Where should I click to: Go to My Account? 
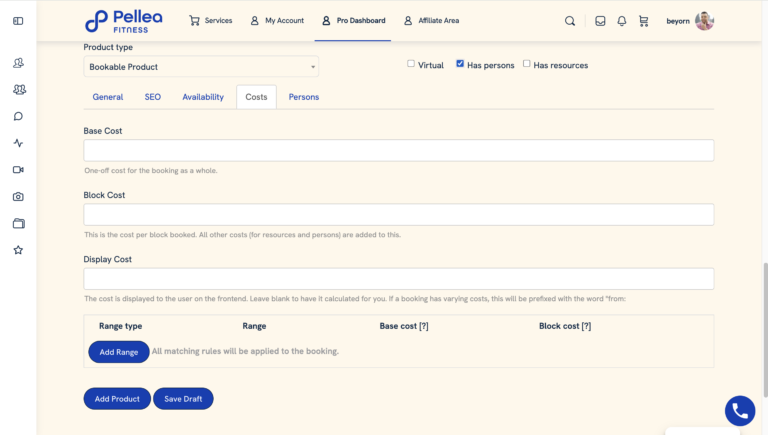pyautogui.click(x=277, y=21)
